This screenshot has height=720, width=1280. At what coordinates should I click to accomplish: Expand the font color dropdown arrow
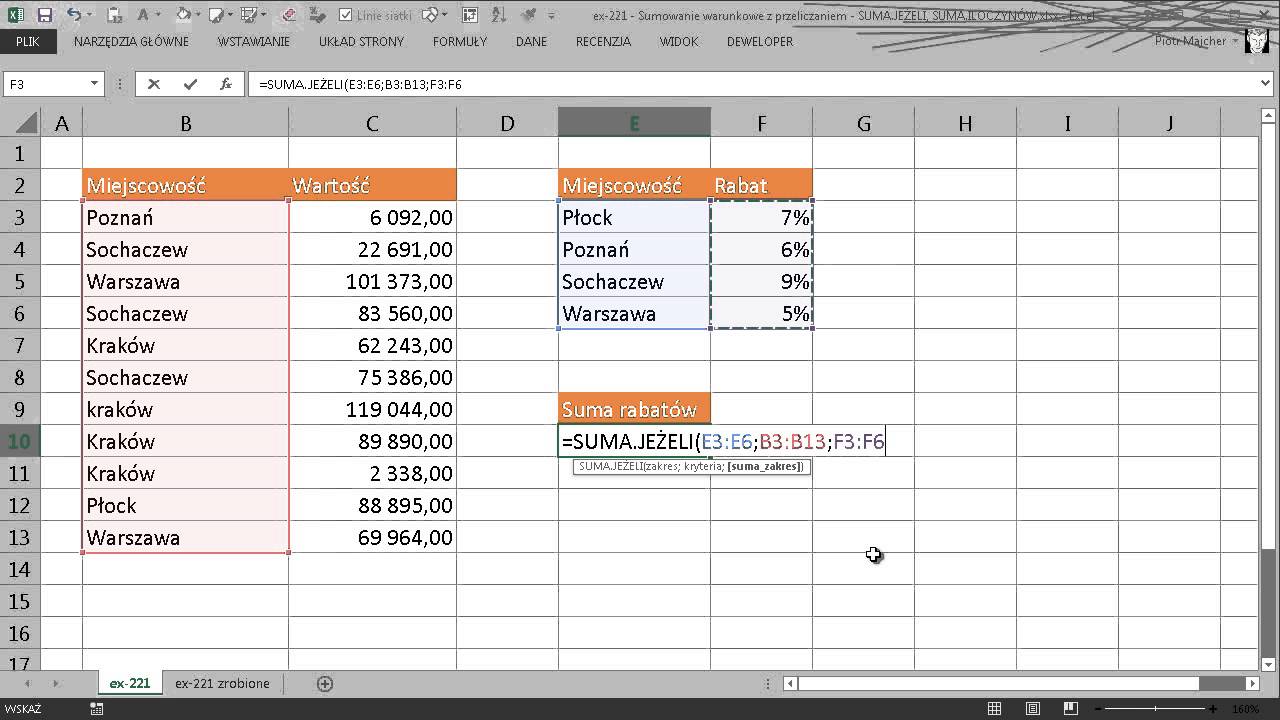[x=157, y=15]
